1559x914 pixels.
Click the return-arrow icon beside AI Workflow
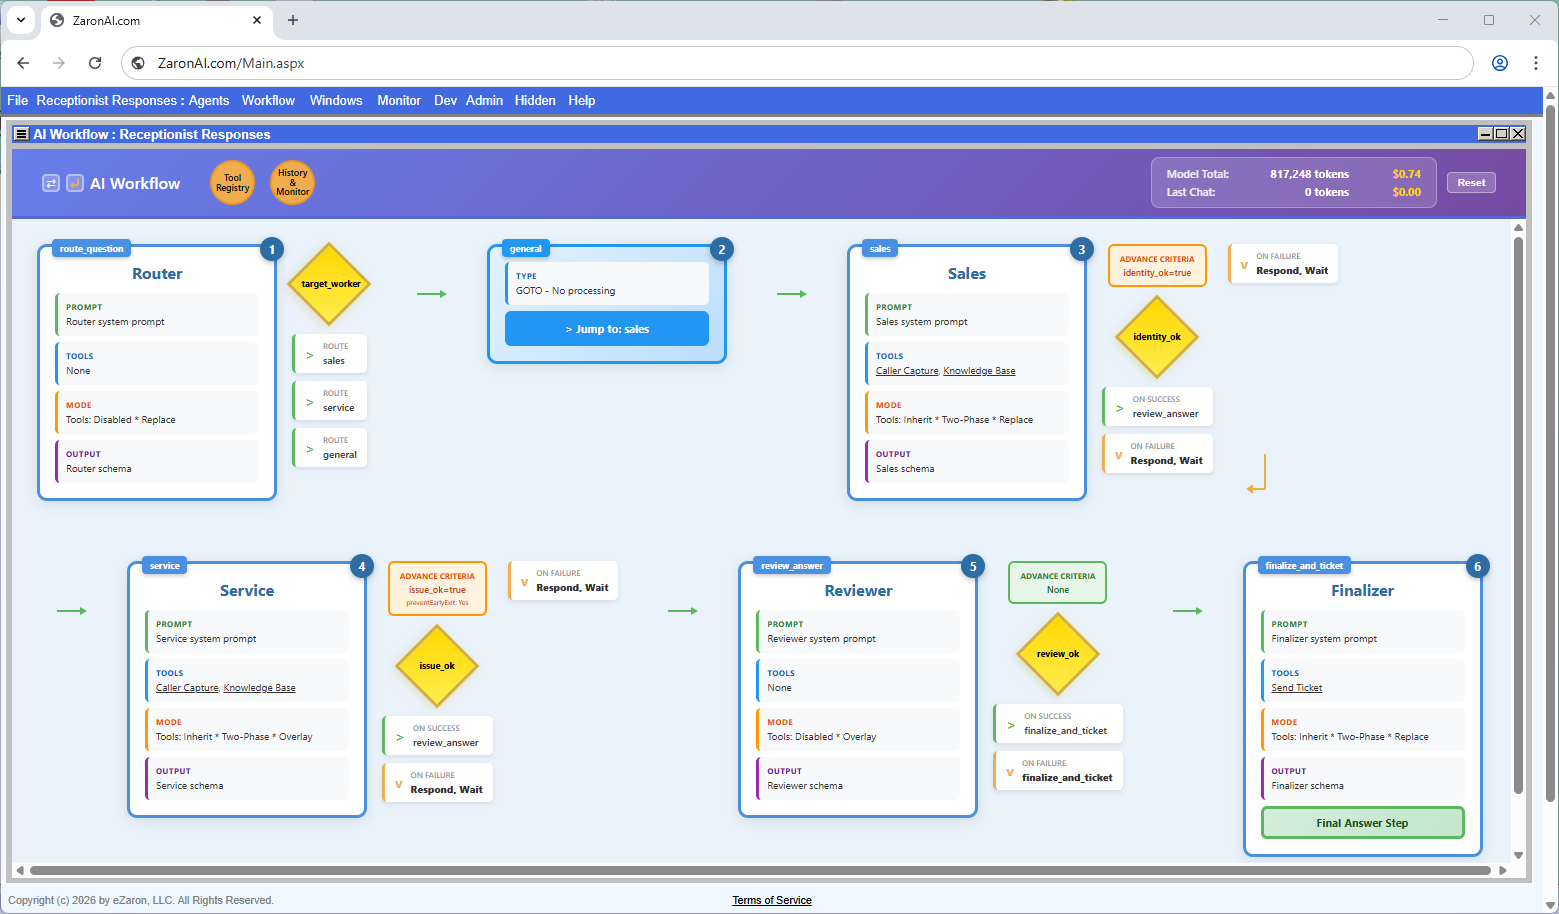coord(75,183)
